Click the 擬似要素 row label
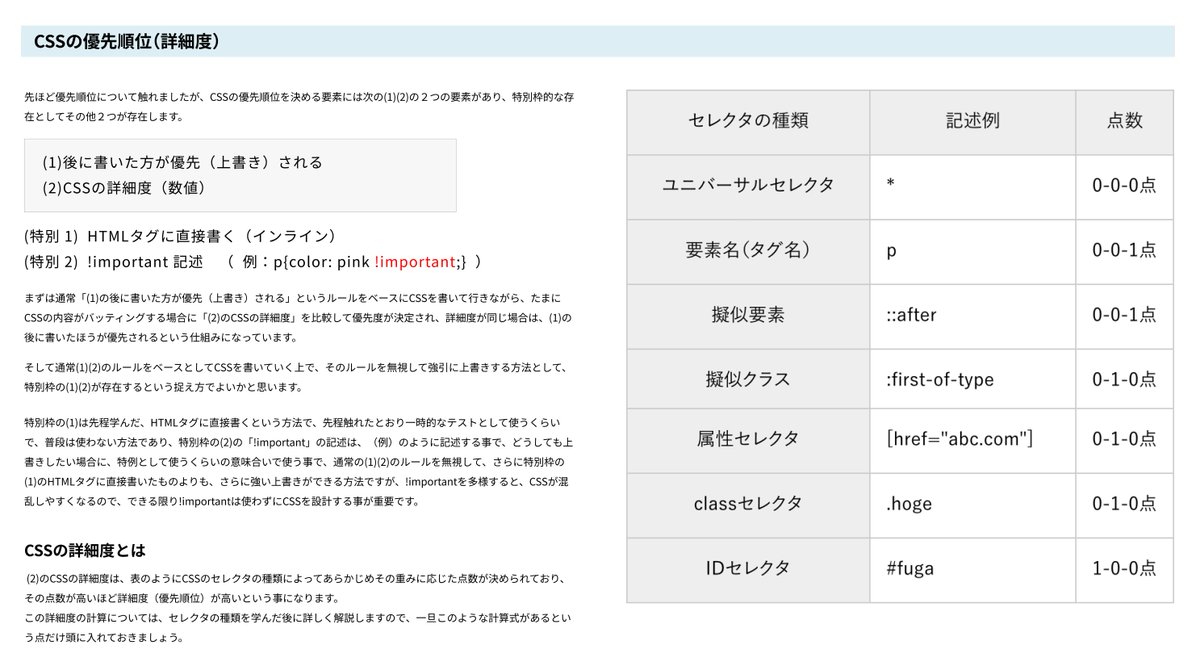The image size is (1200, 666). point(746,315)
